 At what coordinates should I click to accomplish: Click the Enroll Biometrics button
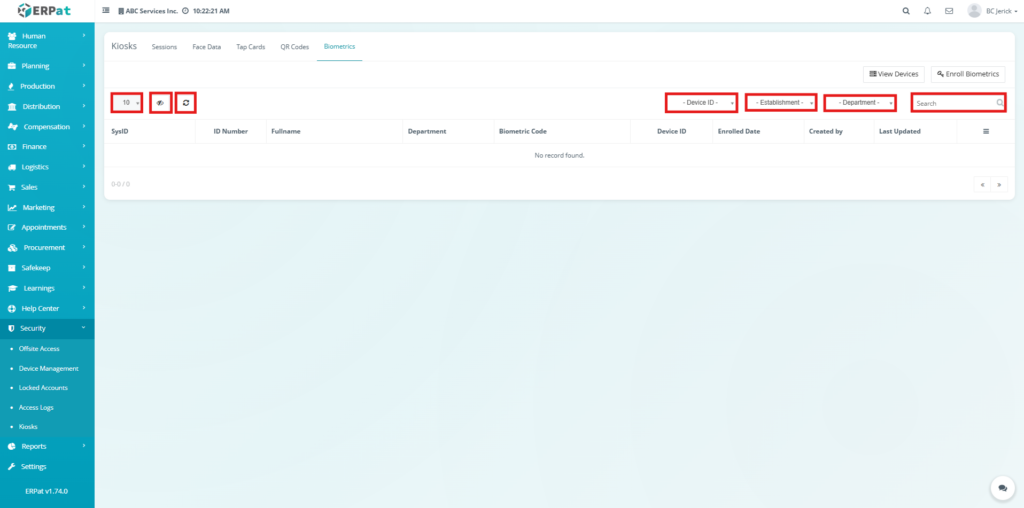tap(968, 74)
